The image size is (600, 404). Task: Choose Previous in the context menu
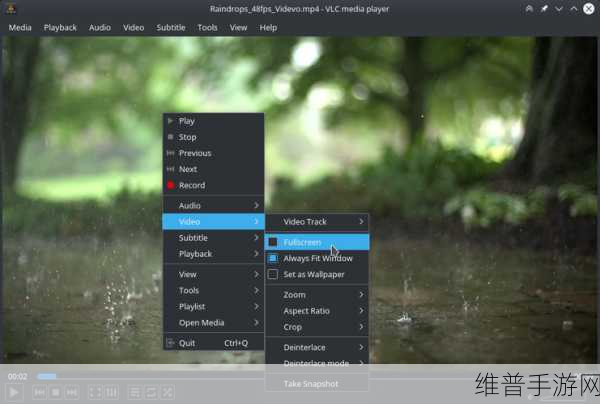coord(213,153)
